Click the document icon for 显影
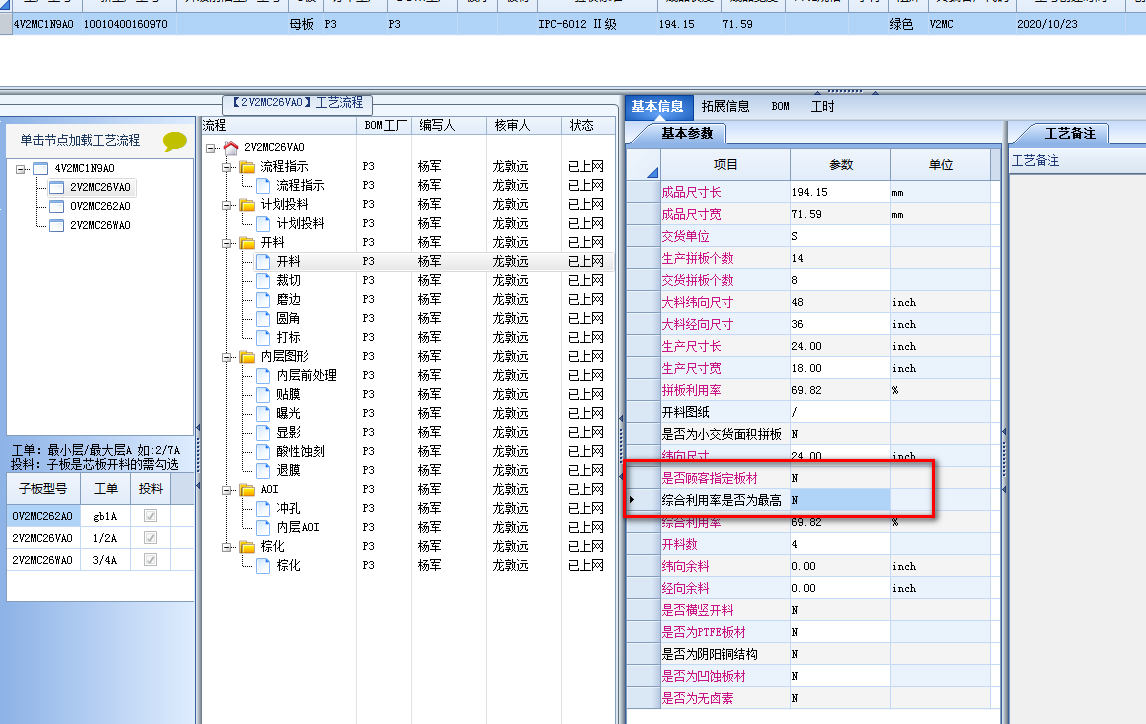 (x=264, y=433)
